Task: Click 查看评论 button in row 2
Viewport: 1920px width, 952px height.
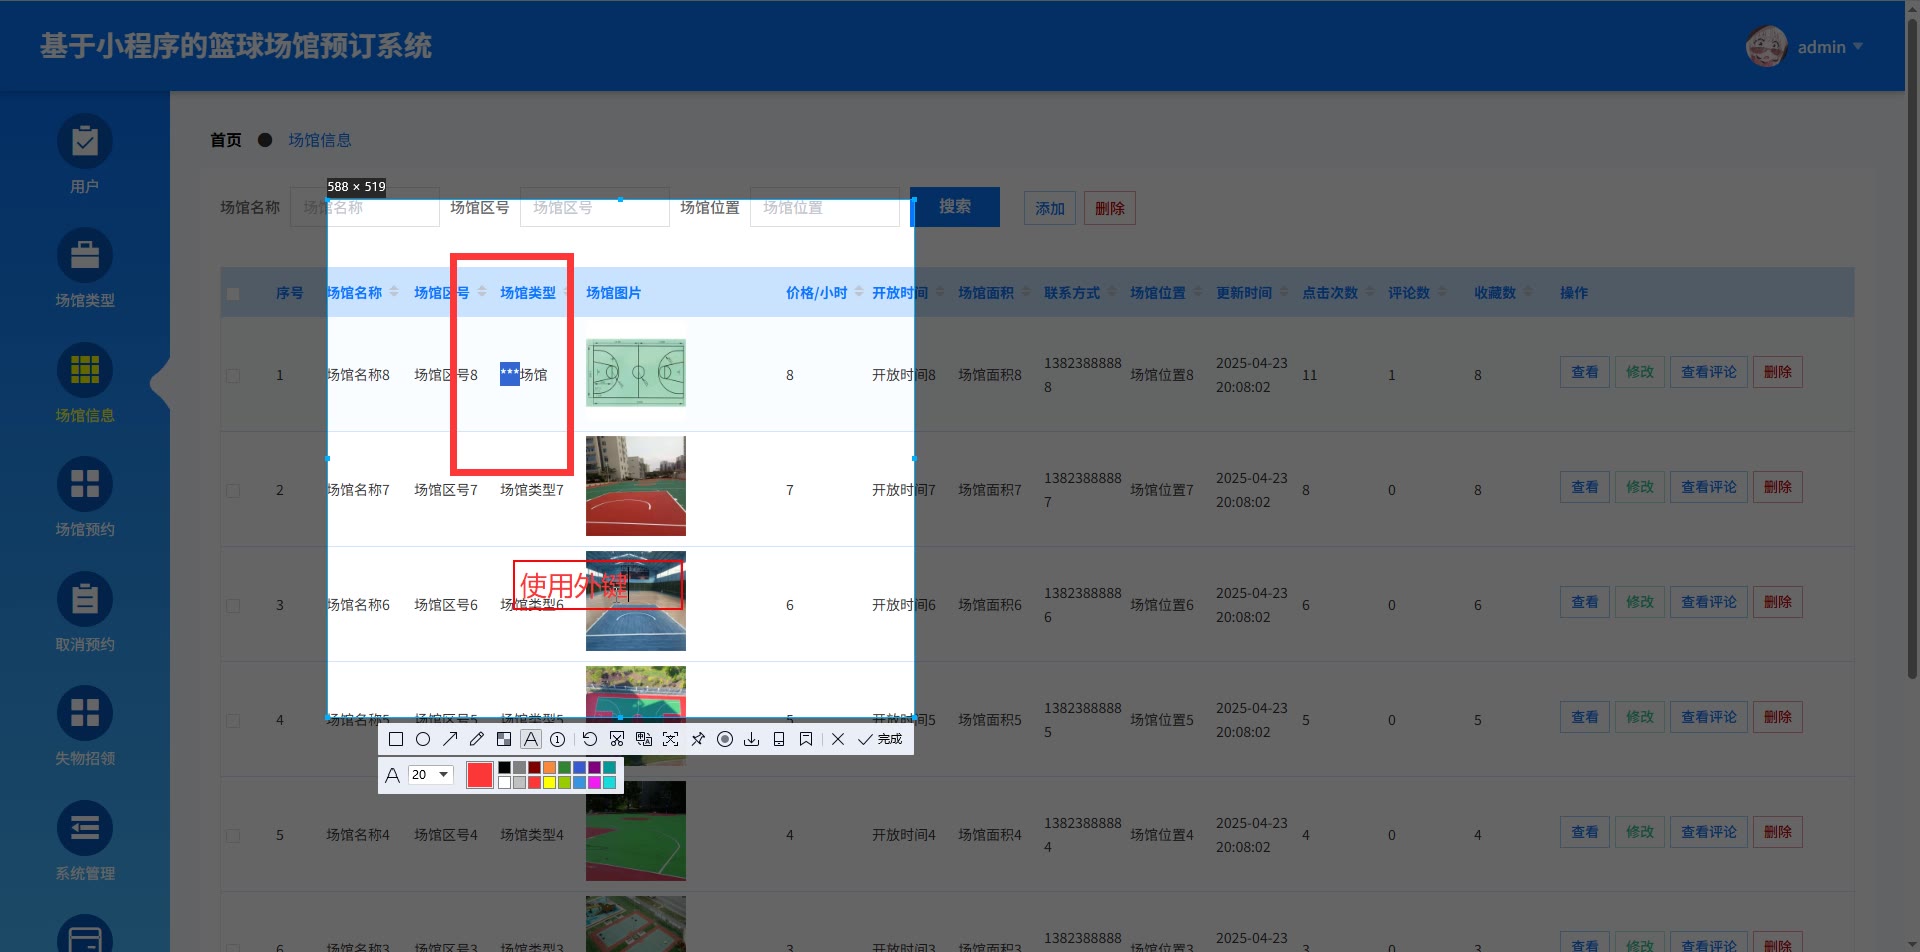Action: click(1708, 487)
